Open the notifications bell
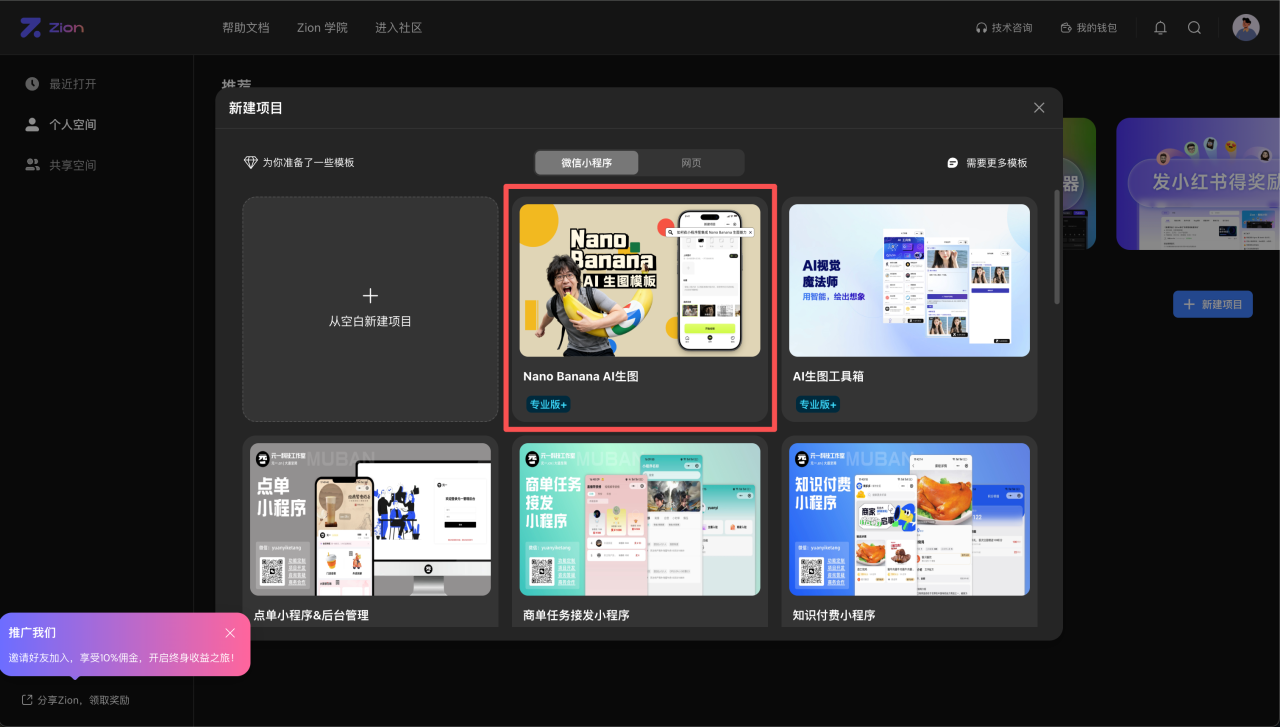This screenshot has width=1280, height=727. (x=1160, y=28)
